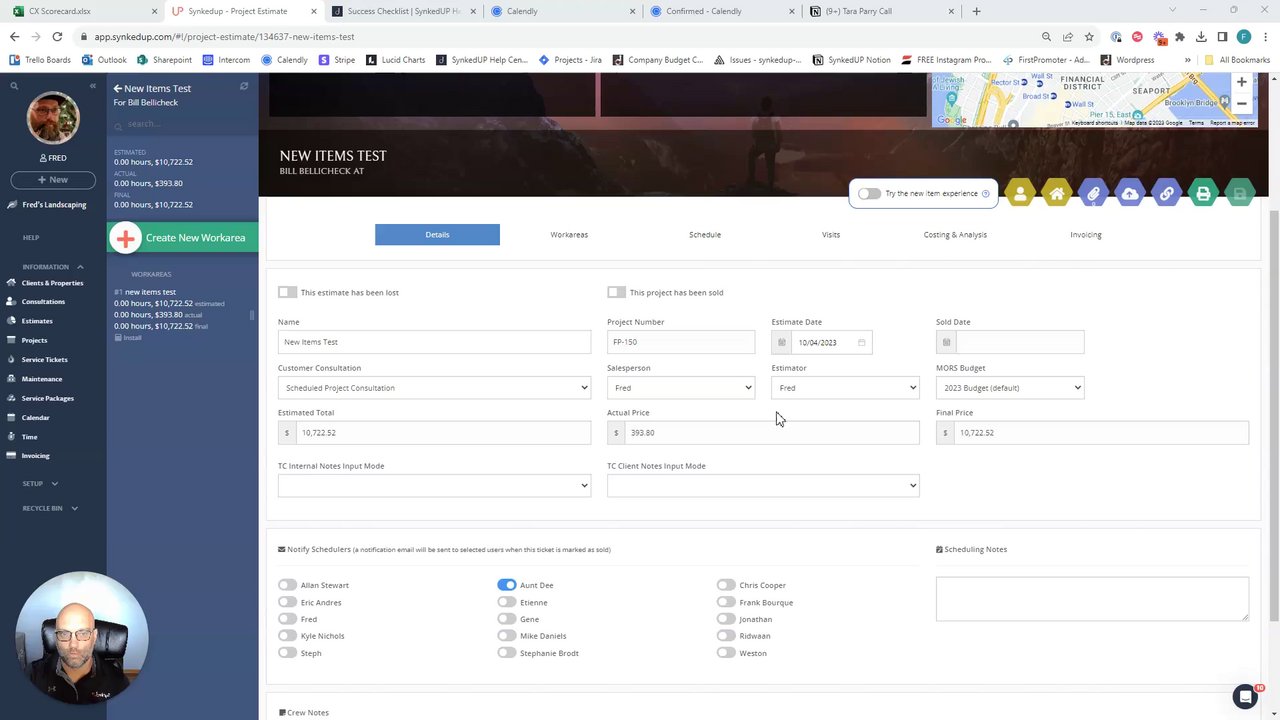Open the MORS Budget dropdown
The height and width of the screenshot is (720, 1280).
(x=1010, y=388)
